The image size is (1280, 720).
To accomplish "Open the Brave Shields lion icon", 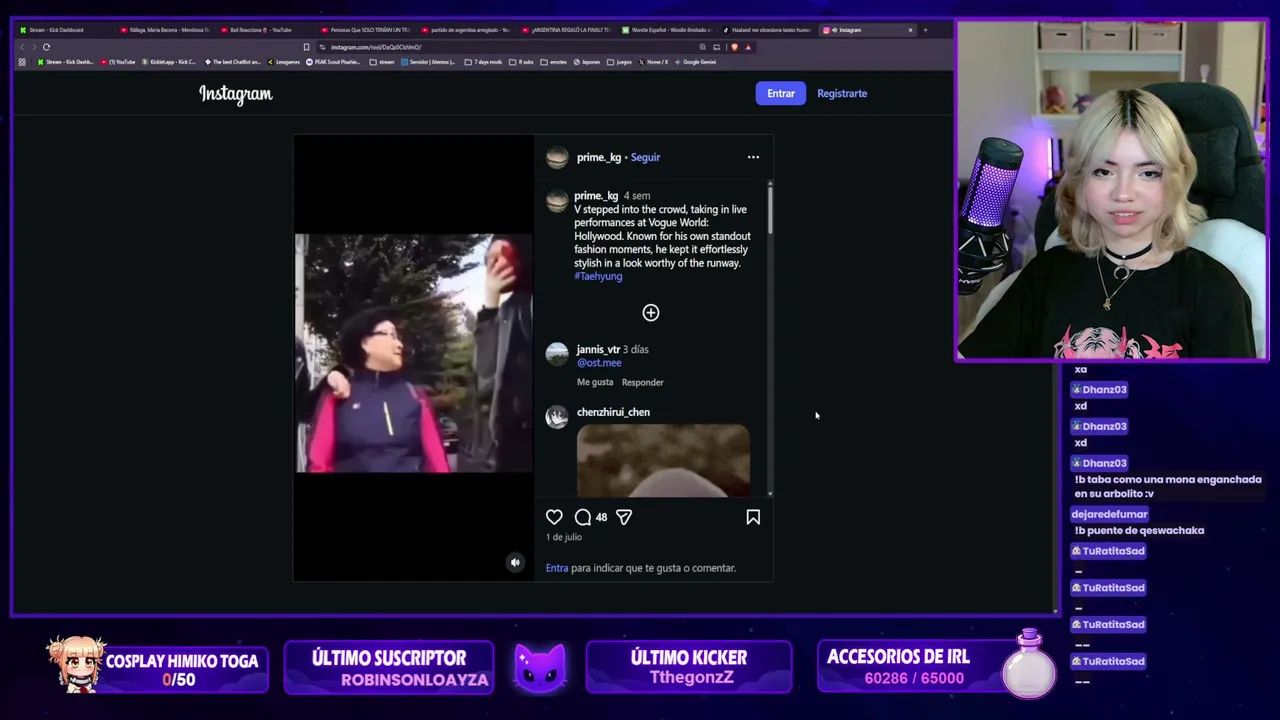I will 734,47.
